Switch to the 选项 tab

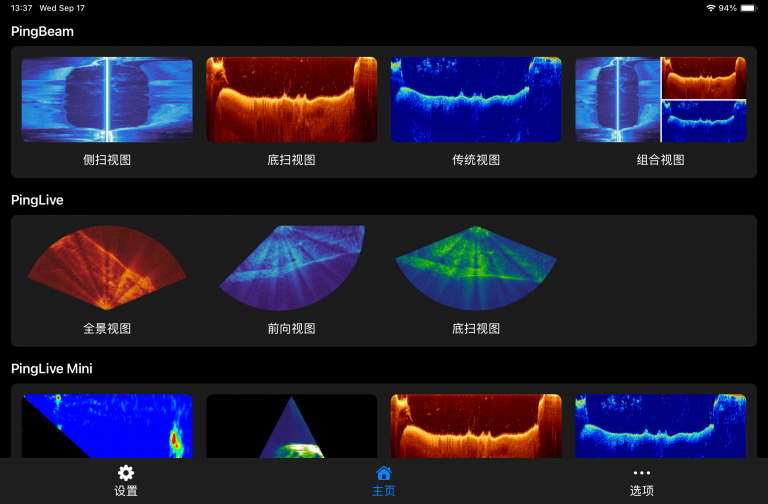[641, 491]
